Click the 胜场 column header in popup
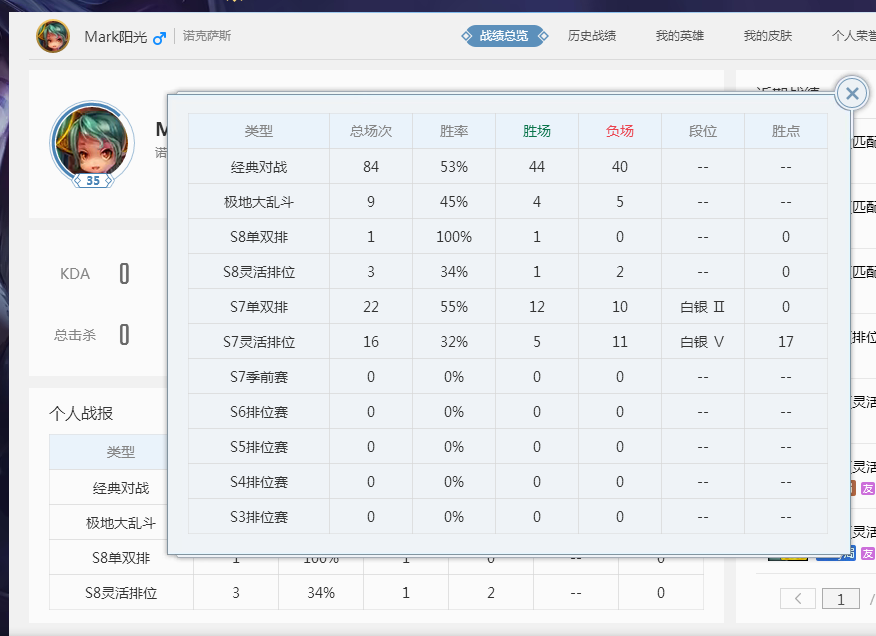876x636 pixels. point(537,131)
